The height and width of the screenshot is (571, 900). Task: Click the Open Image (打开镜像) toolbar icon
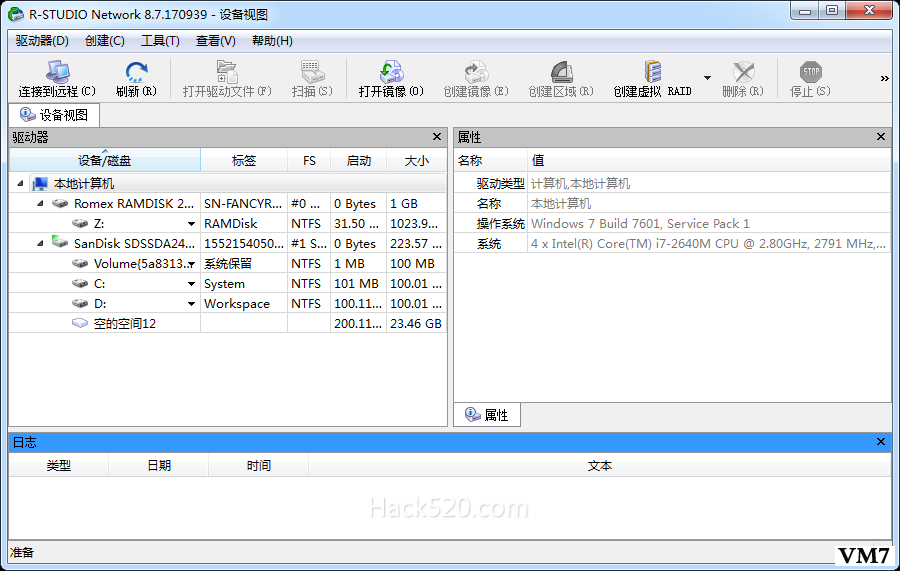pos(391,72)
